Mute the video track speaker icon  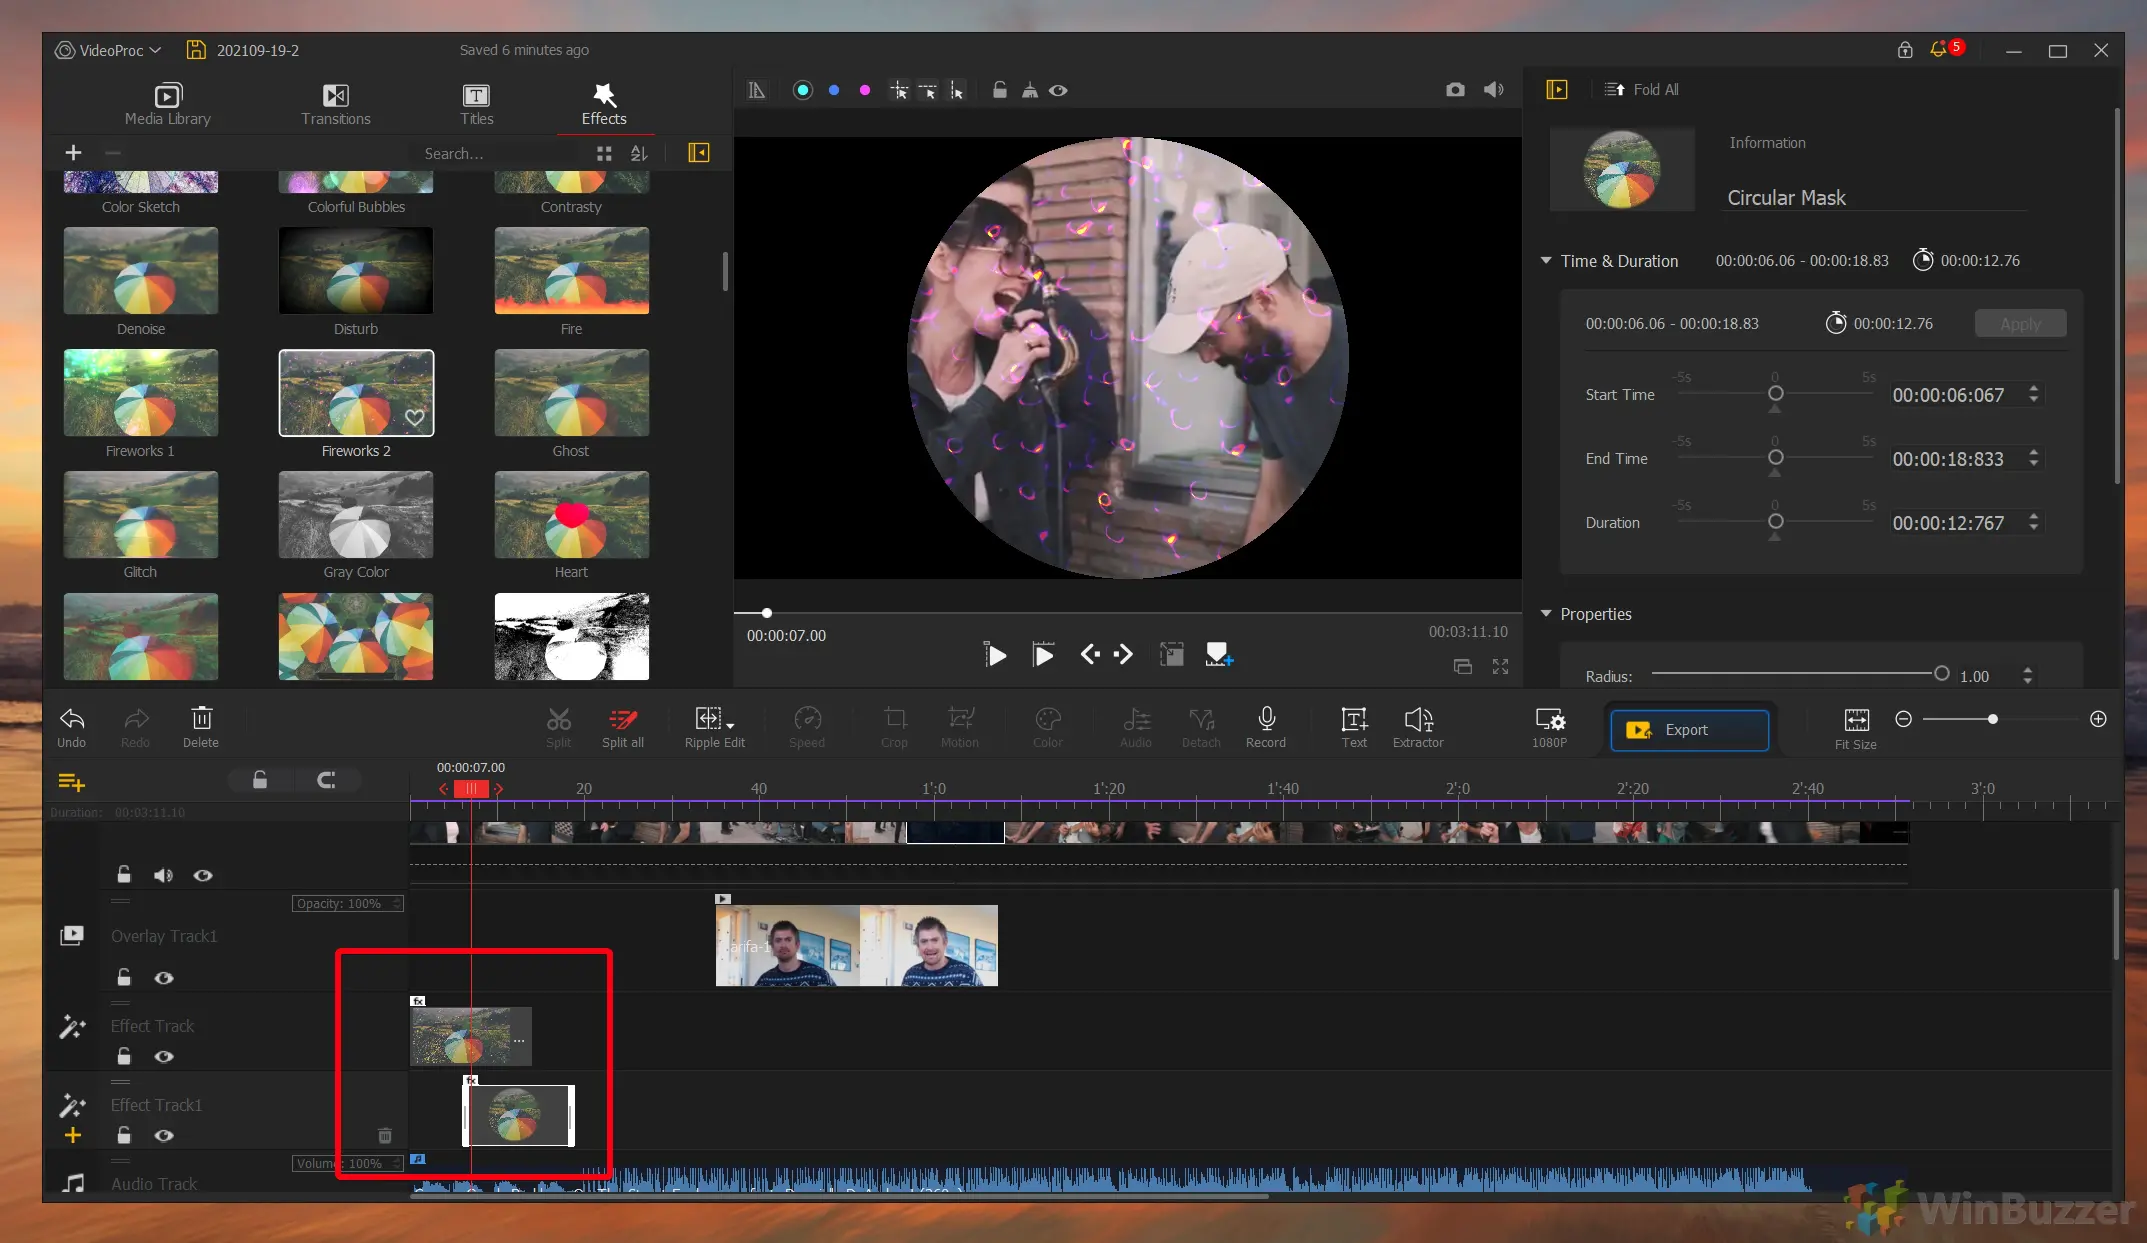click(164, 875)
